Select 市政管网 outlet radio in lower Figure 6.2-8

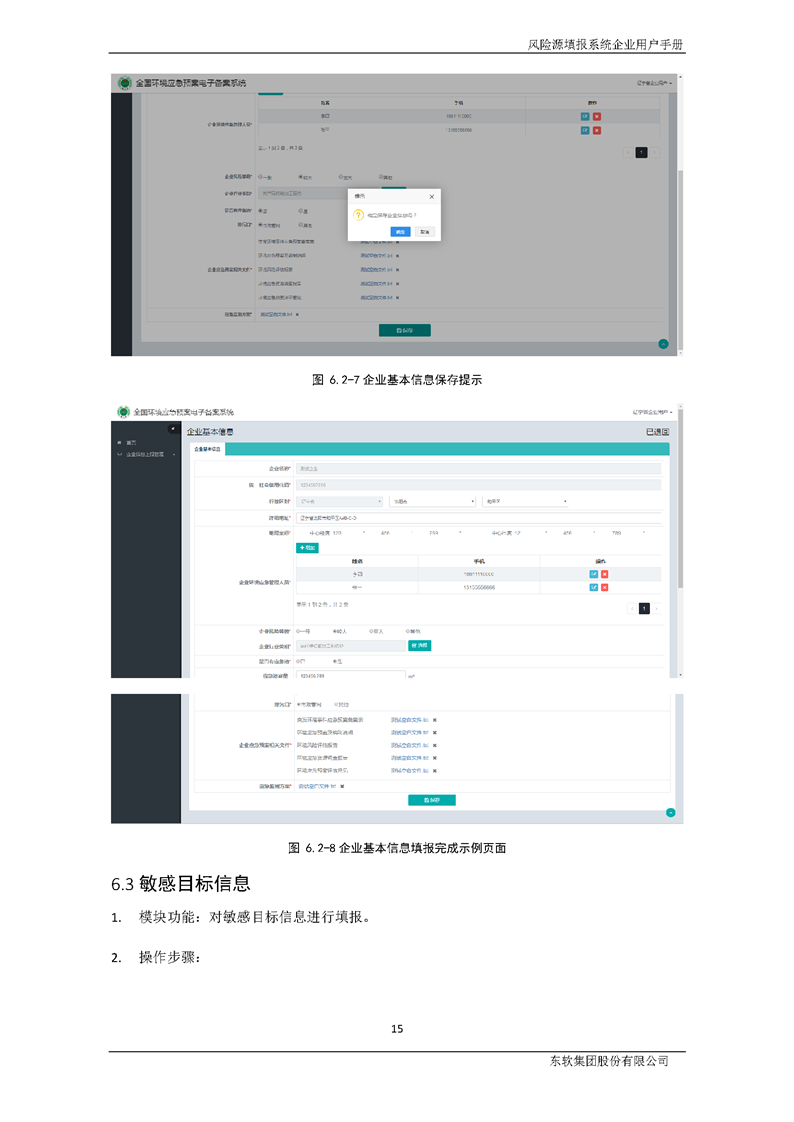(299, 705)
